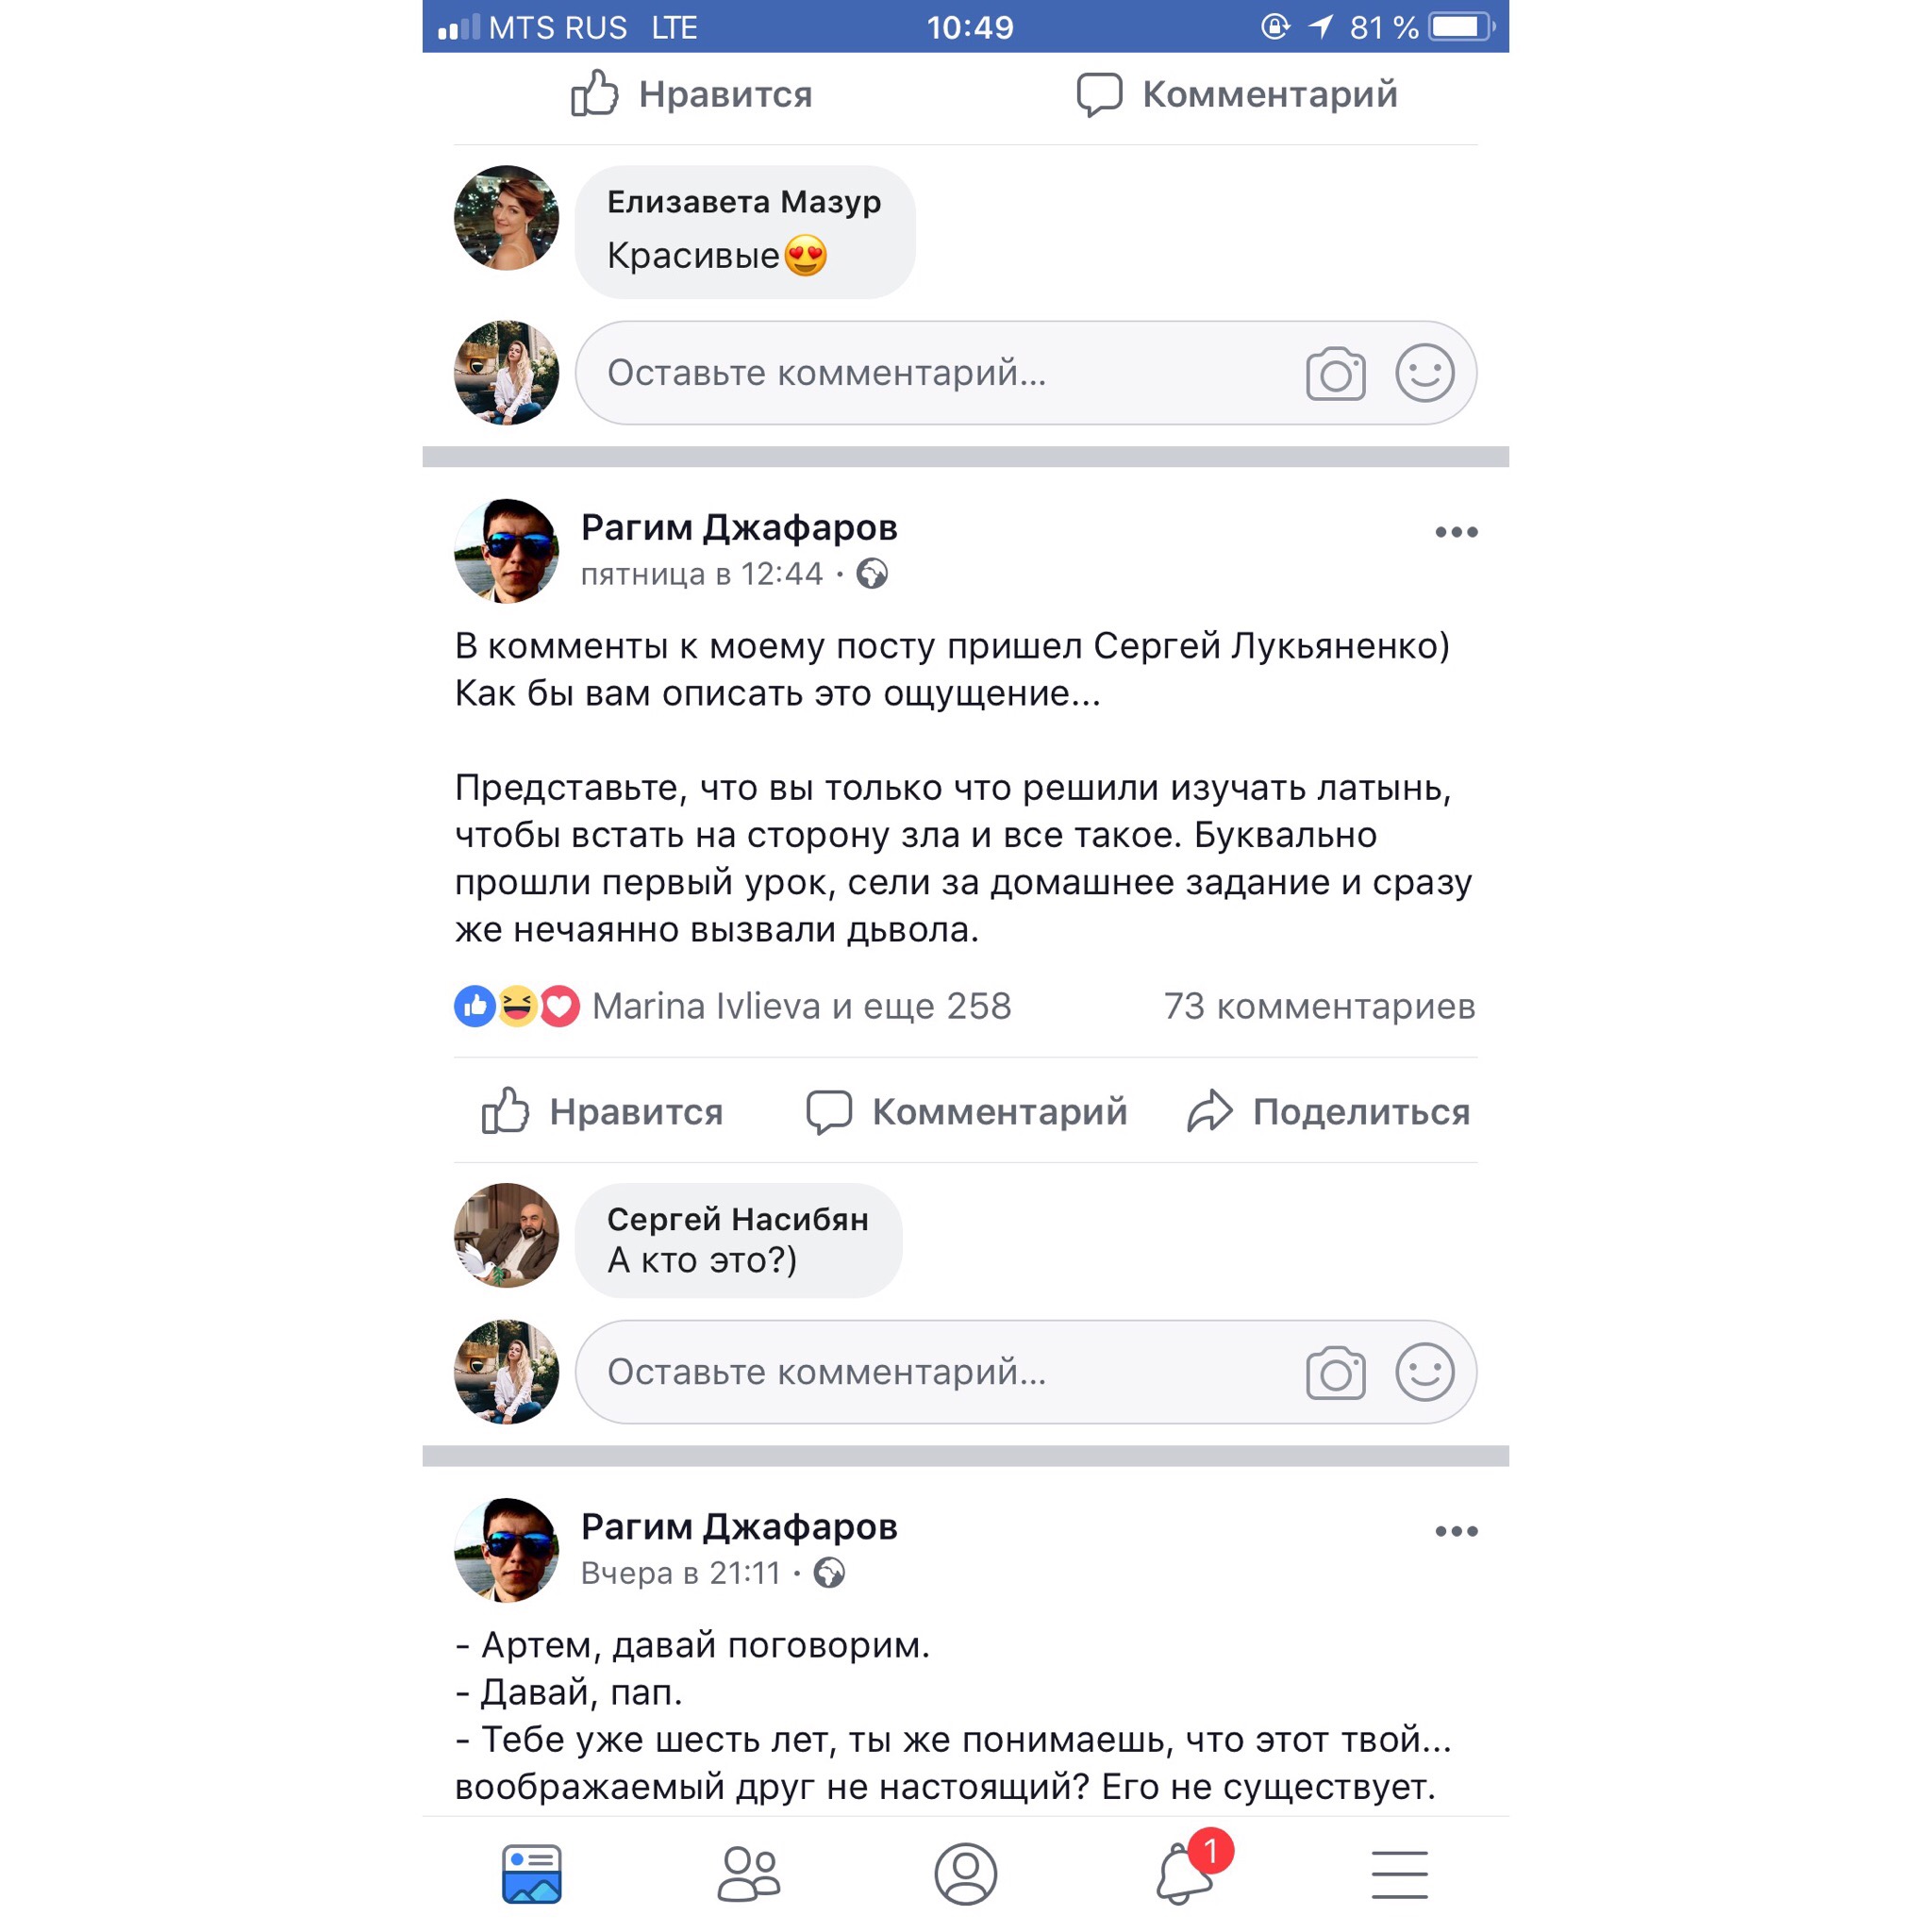Tap Комментарий at top of screen
The height and width of the screenshot is (1932, 1932).
[x=1237, y=94]
